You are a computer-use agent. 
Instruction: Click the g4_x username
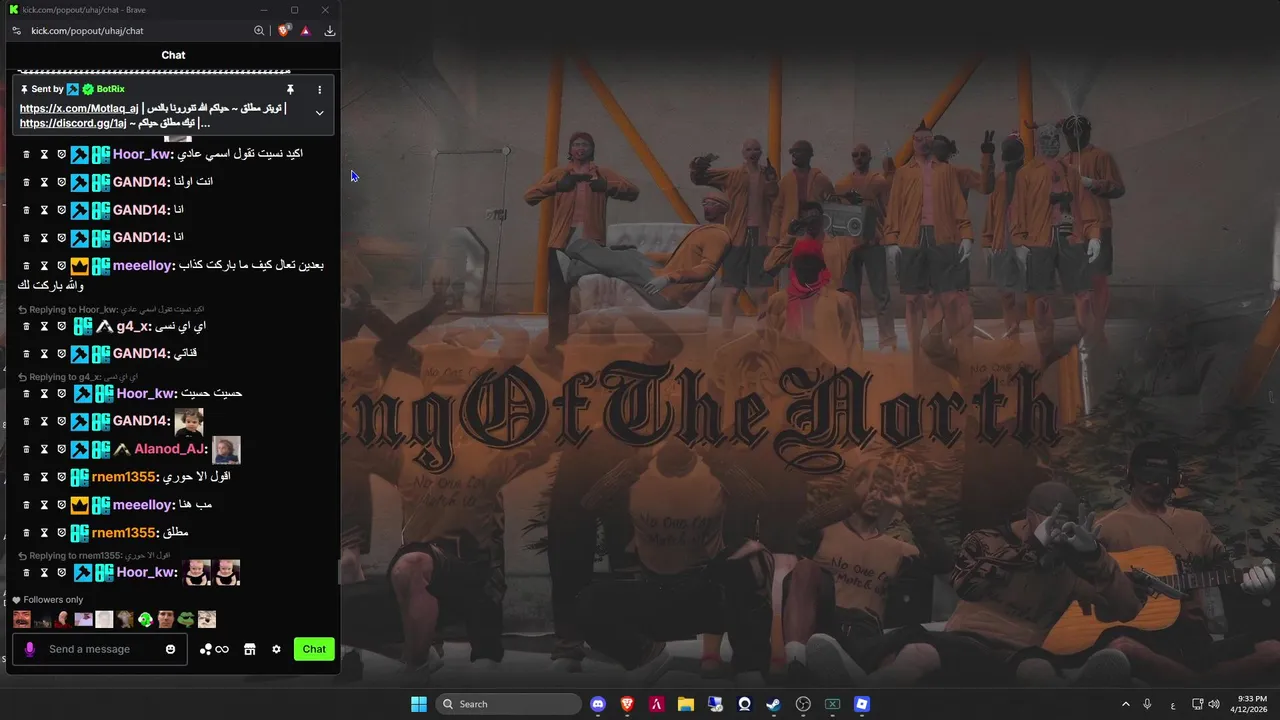click(132, 327)
